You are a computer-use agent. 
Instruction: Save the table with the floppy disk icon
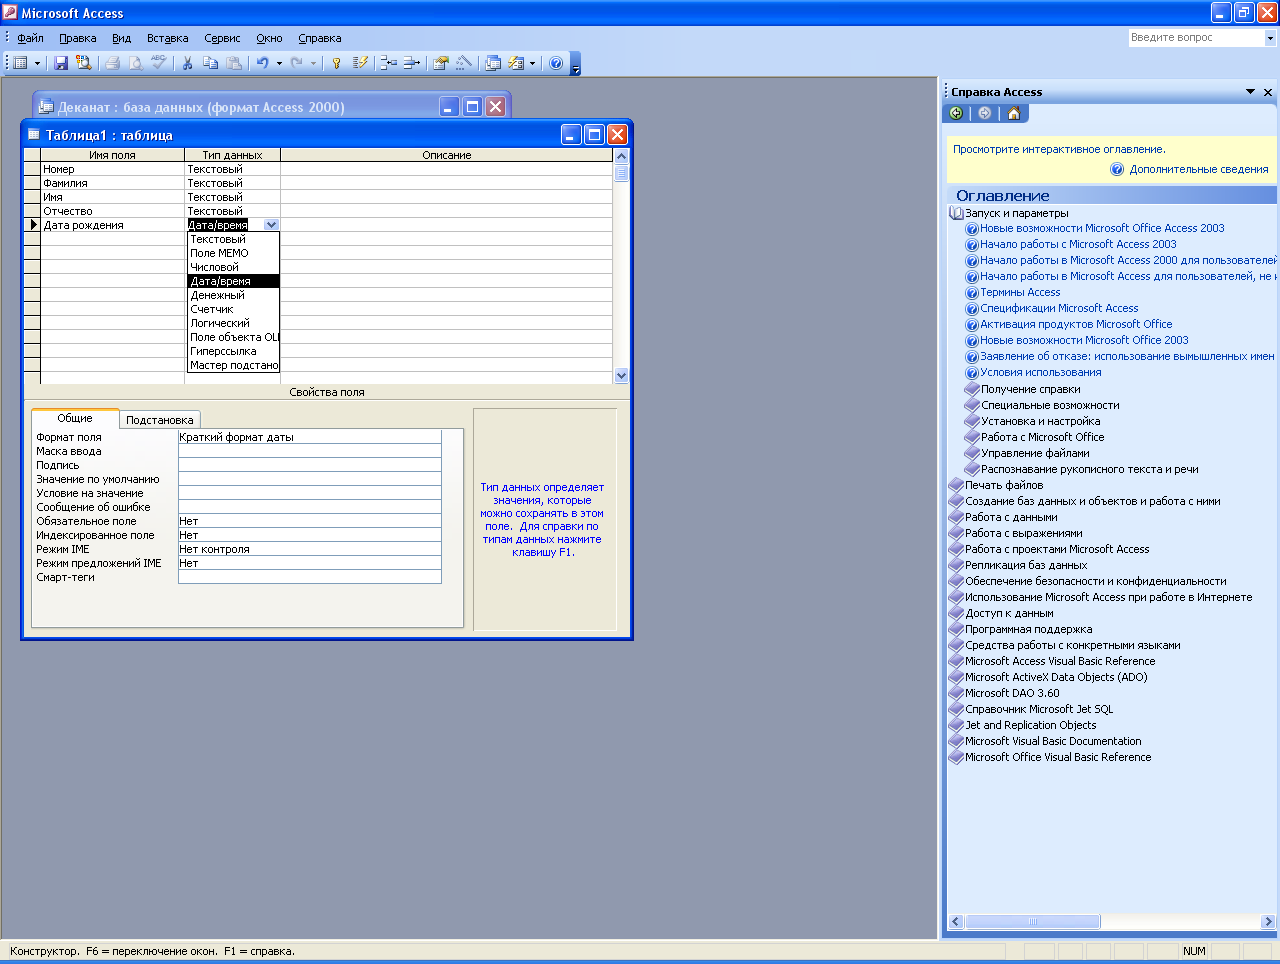[x=61, y=63]
